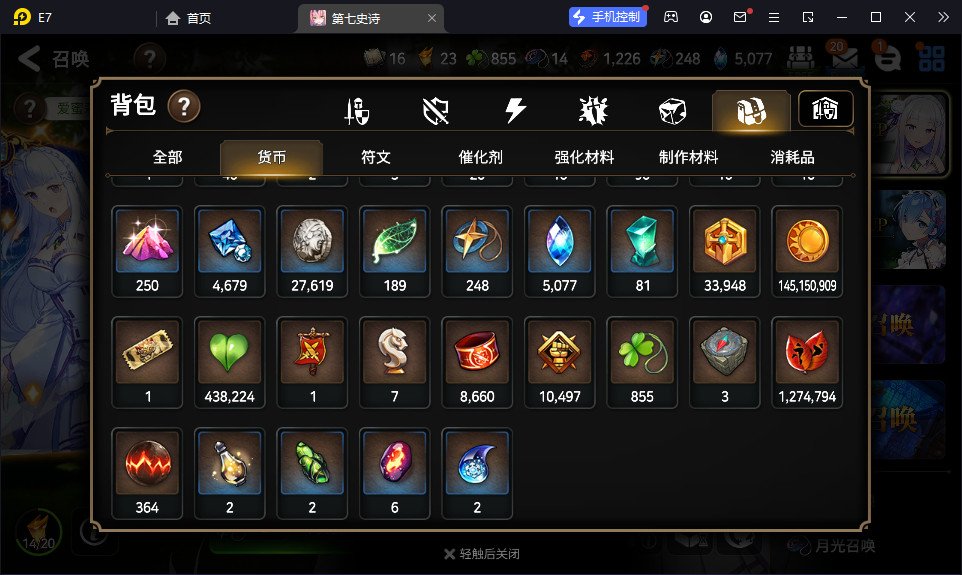Click 轻触后关闭 to close the backpack

point(482,554)
